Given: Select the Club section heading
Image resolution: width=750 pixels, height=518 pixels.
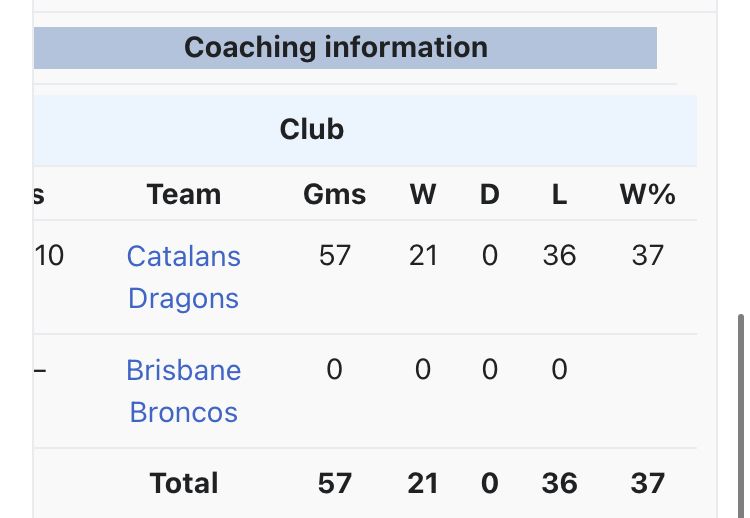Looking at the screenshot, I should click(x=312, y=129).
